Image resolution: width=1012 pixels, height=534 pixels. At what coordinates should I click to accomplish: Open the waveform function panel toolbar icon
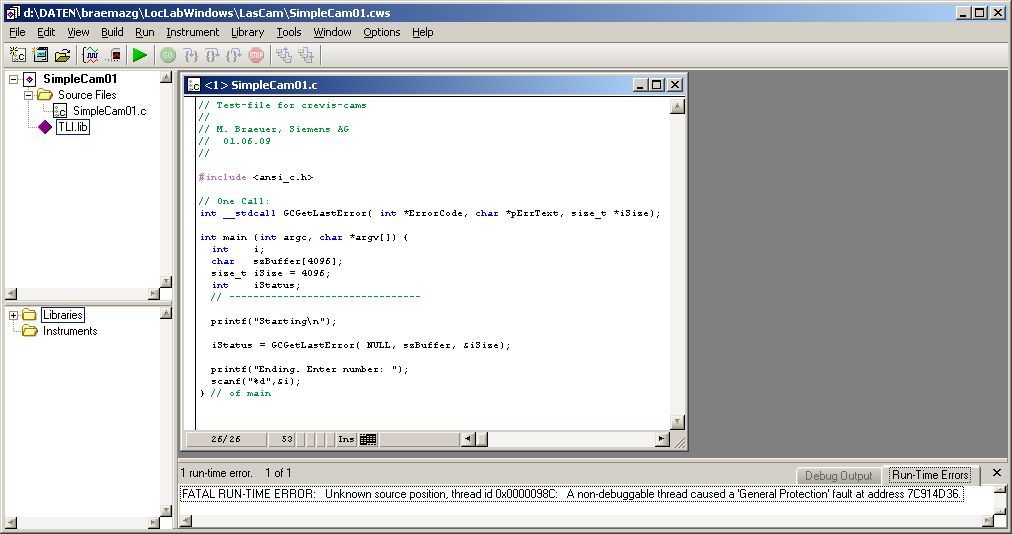91,56
